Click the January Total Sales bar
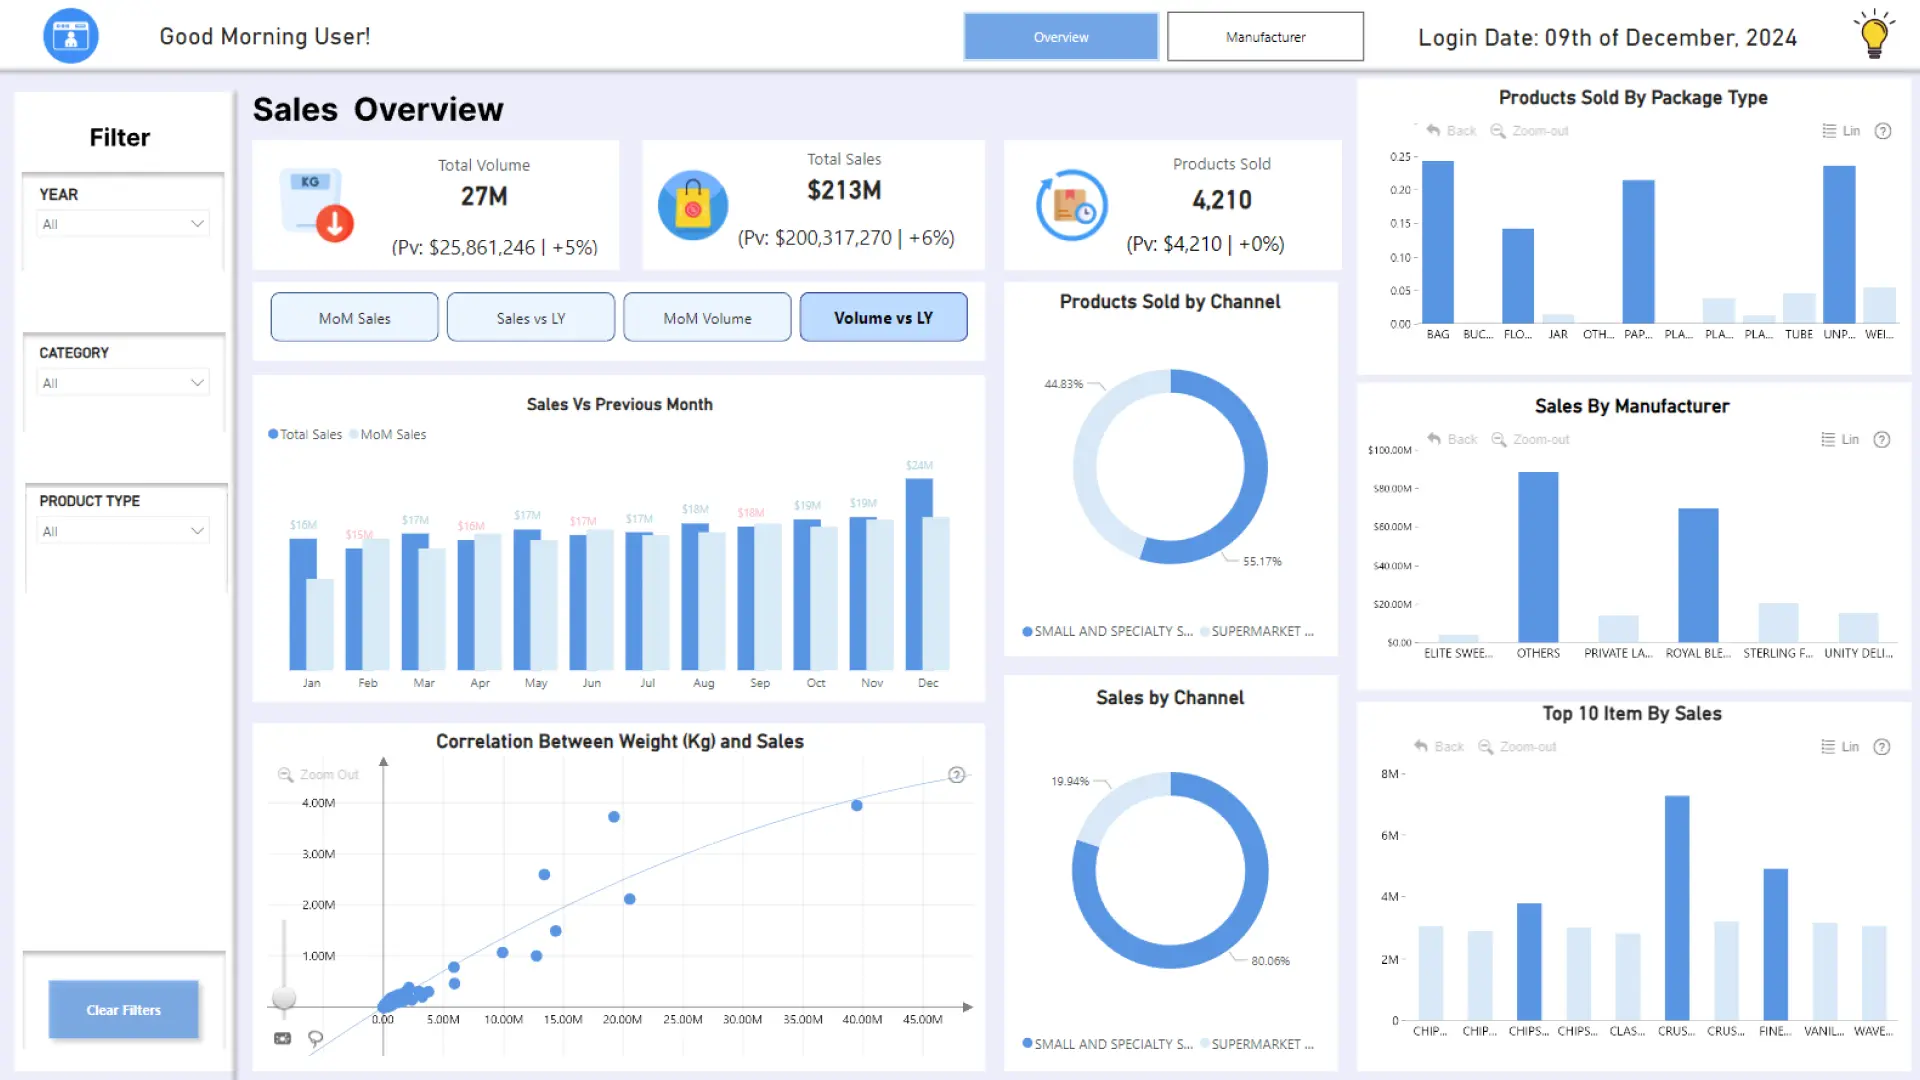This screenshot has height=1080, width=1920. tap(300, 604)
